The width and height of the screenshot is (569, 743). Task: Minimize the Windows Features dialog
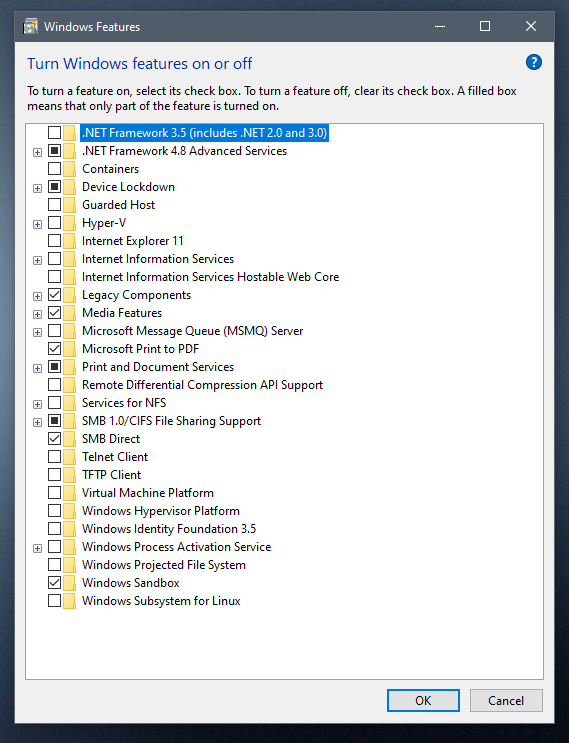pos(440,27)
